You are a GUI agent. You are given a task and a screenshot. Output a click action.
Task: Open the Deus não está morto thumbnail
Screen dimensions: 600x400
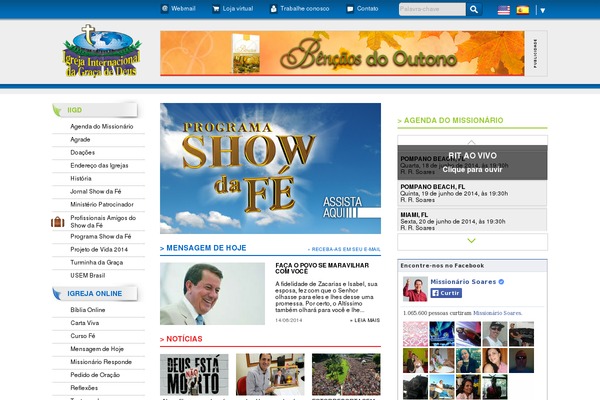(x=194, y=374)
